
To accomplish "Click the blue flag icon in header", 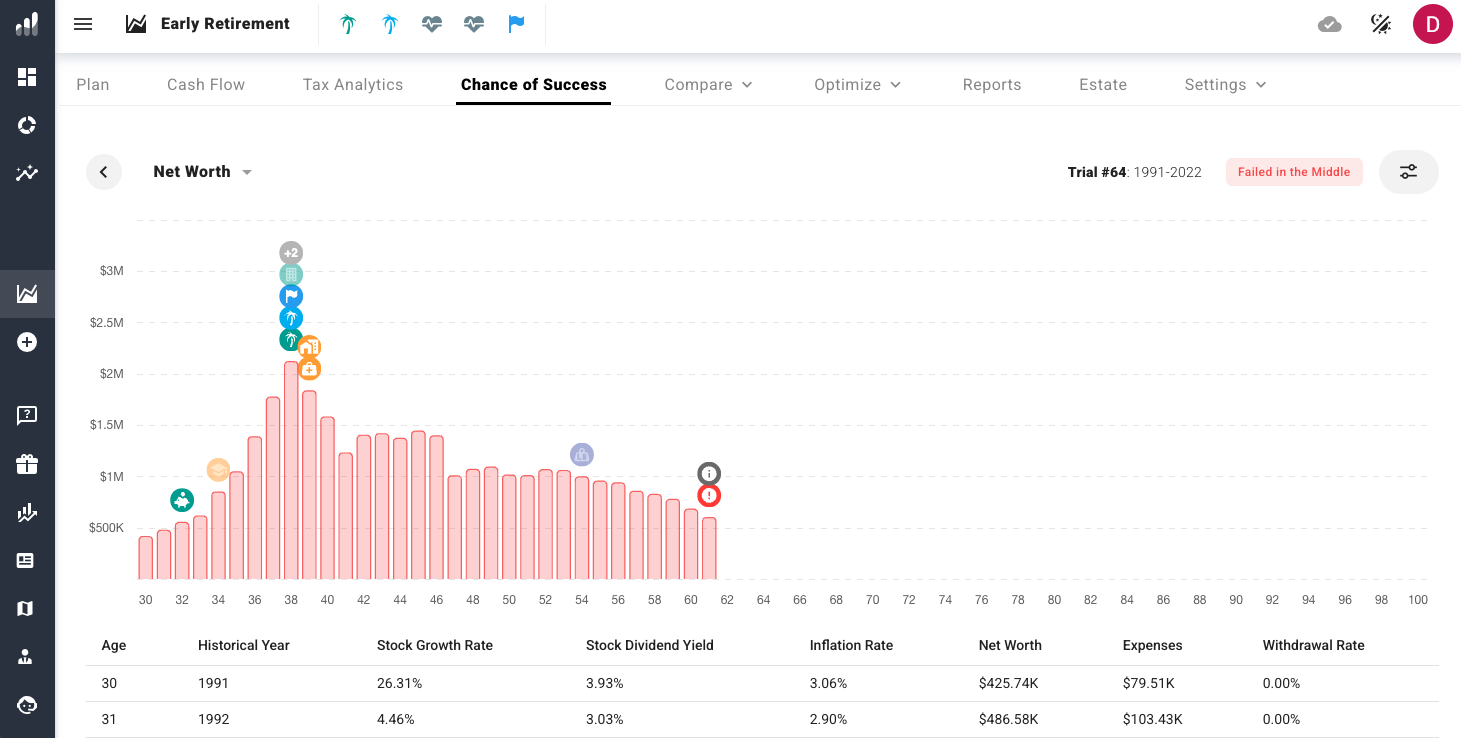I will (516, 24).
